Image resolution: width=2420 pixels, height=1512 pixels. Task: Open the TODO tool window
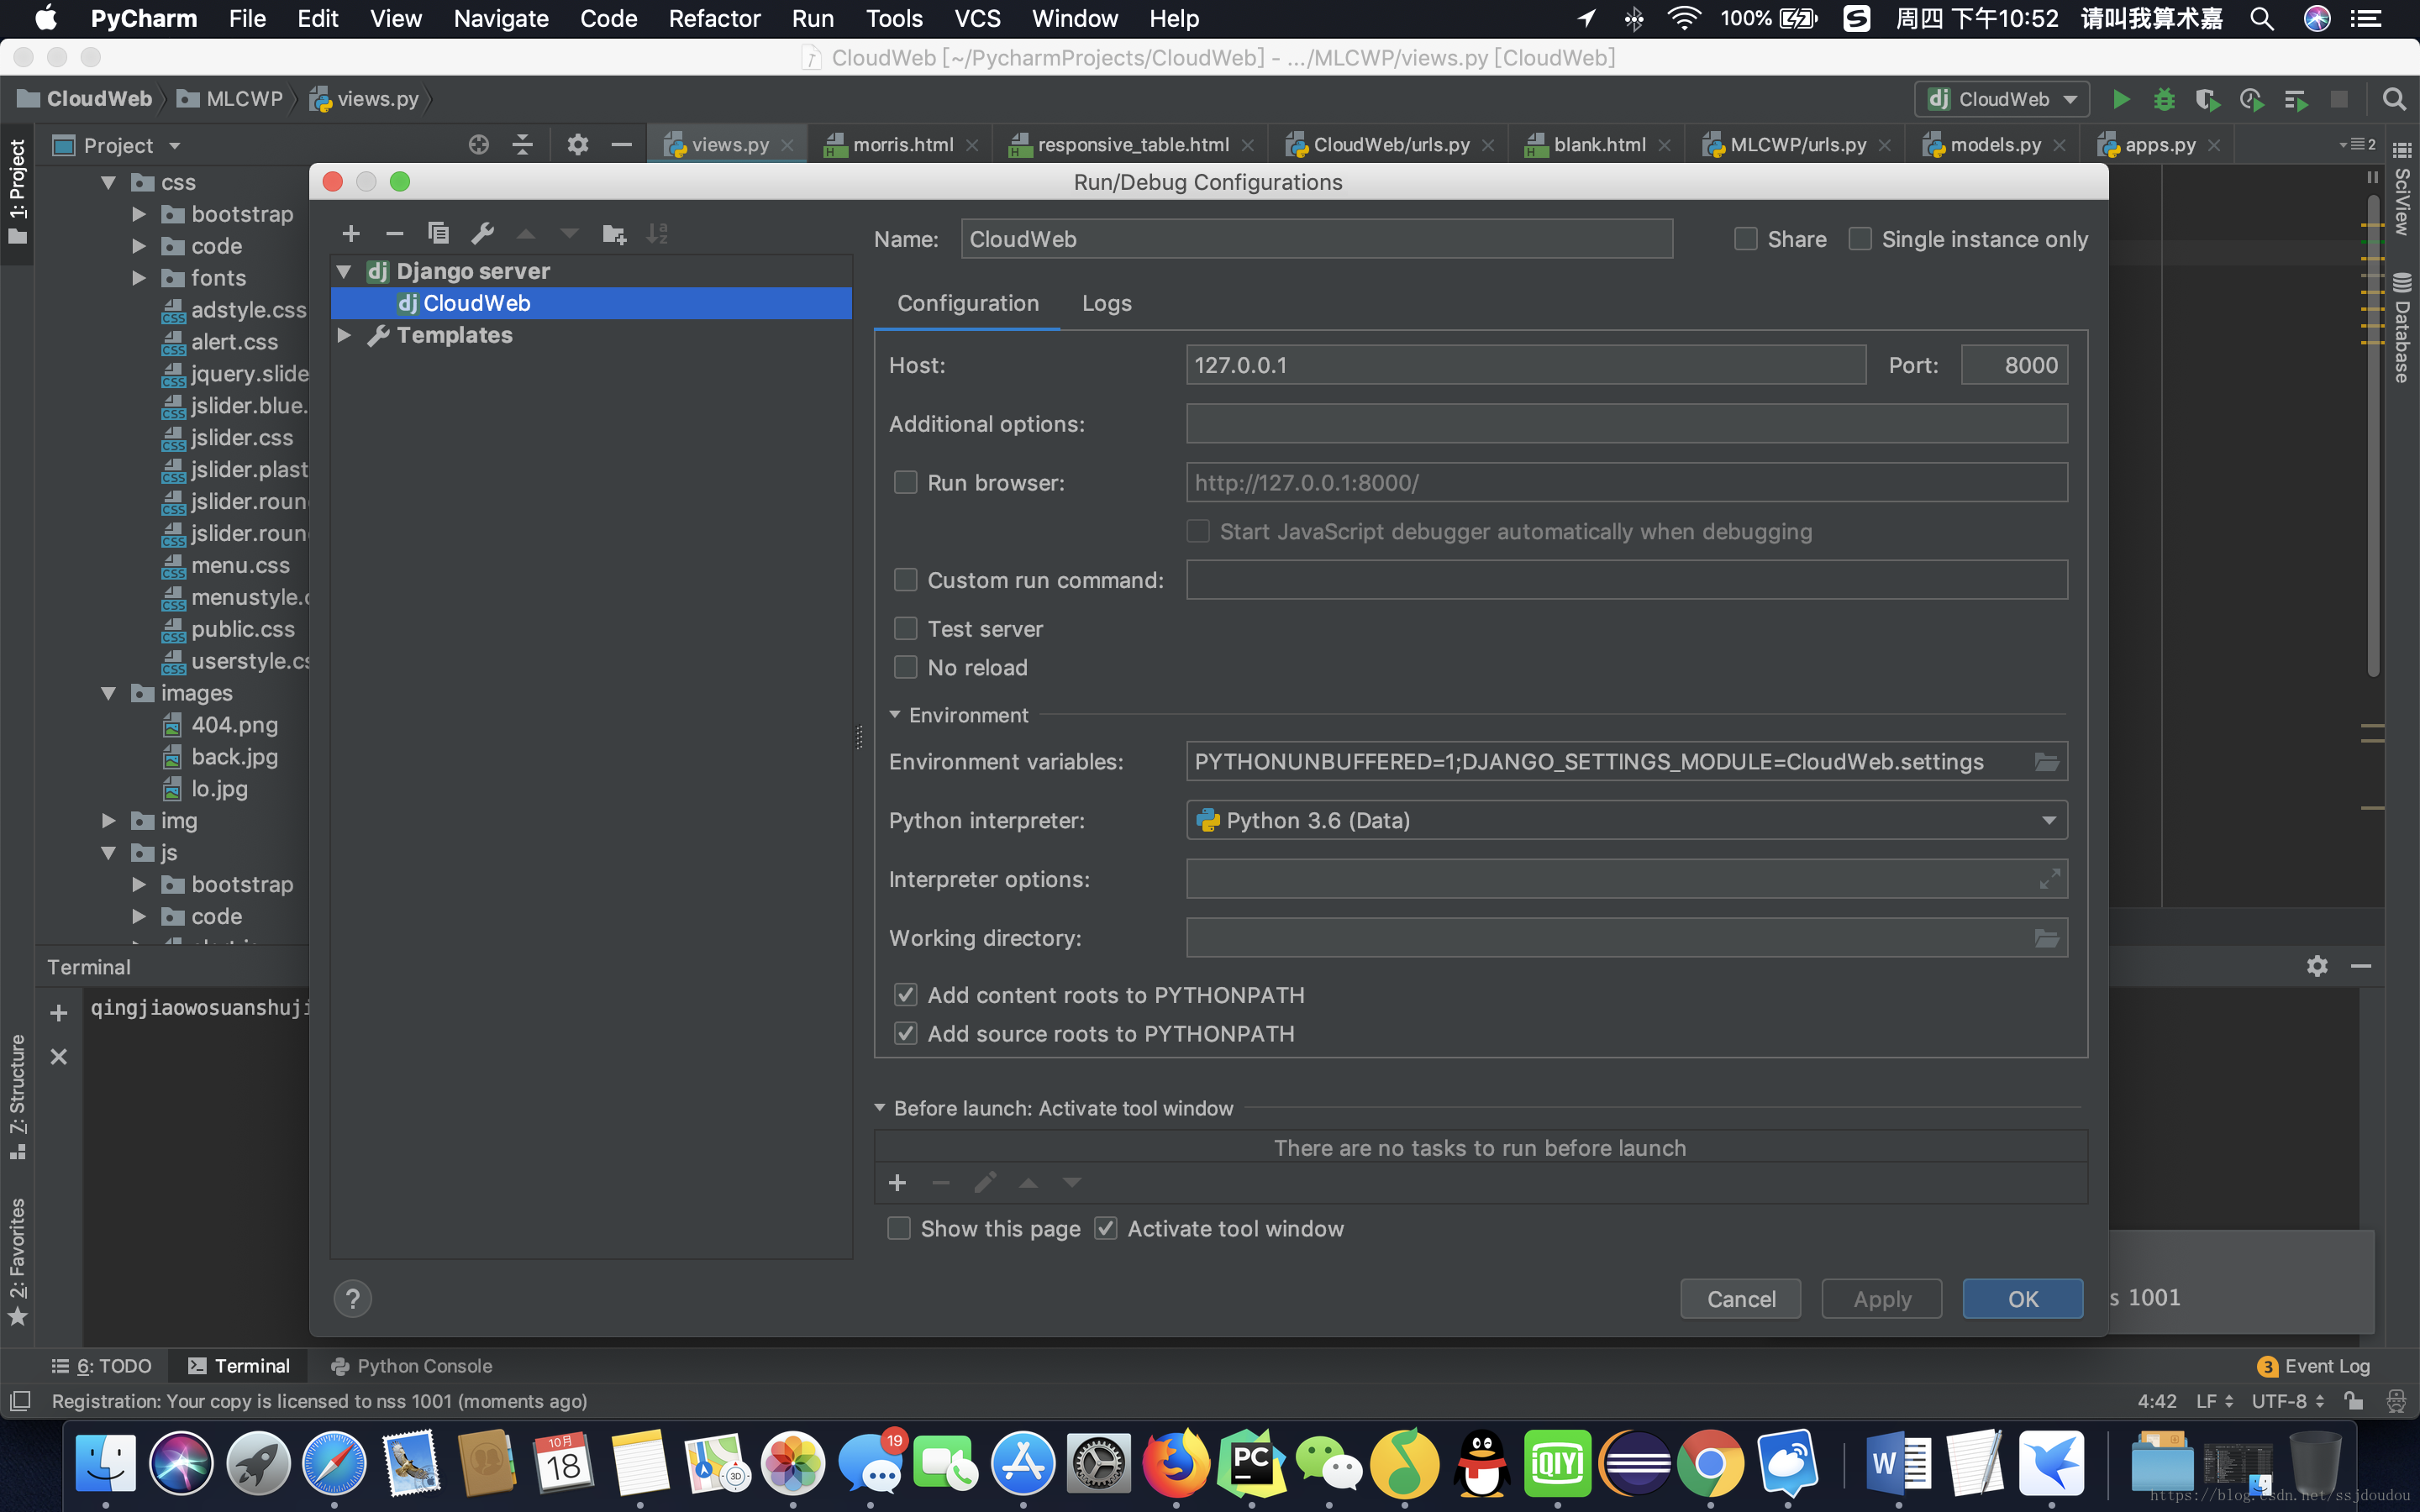(x=102, y=1366)
